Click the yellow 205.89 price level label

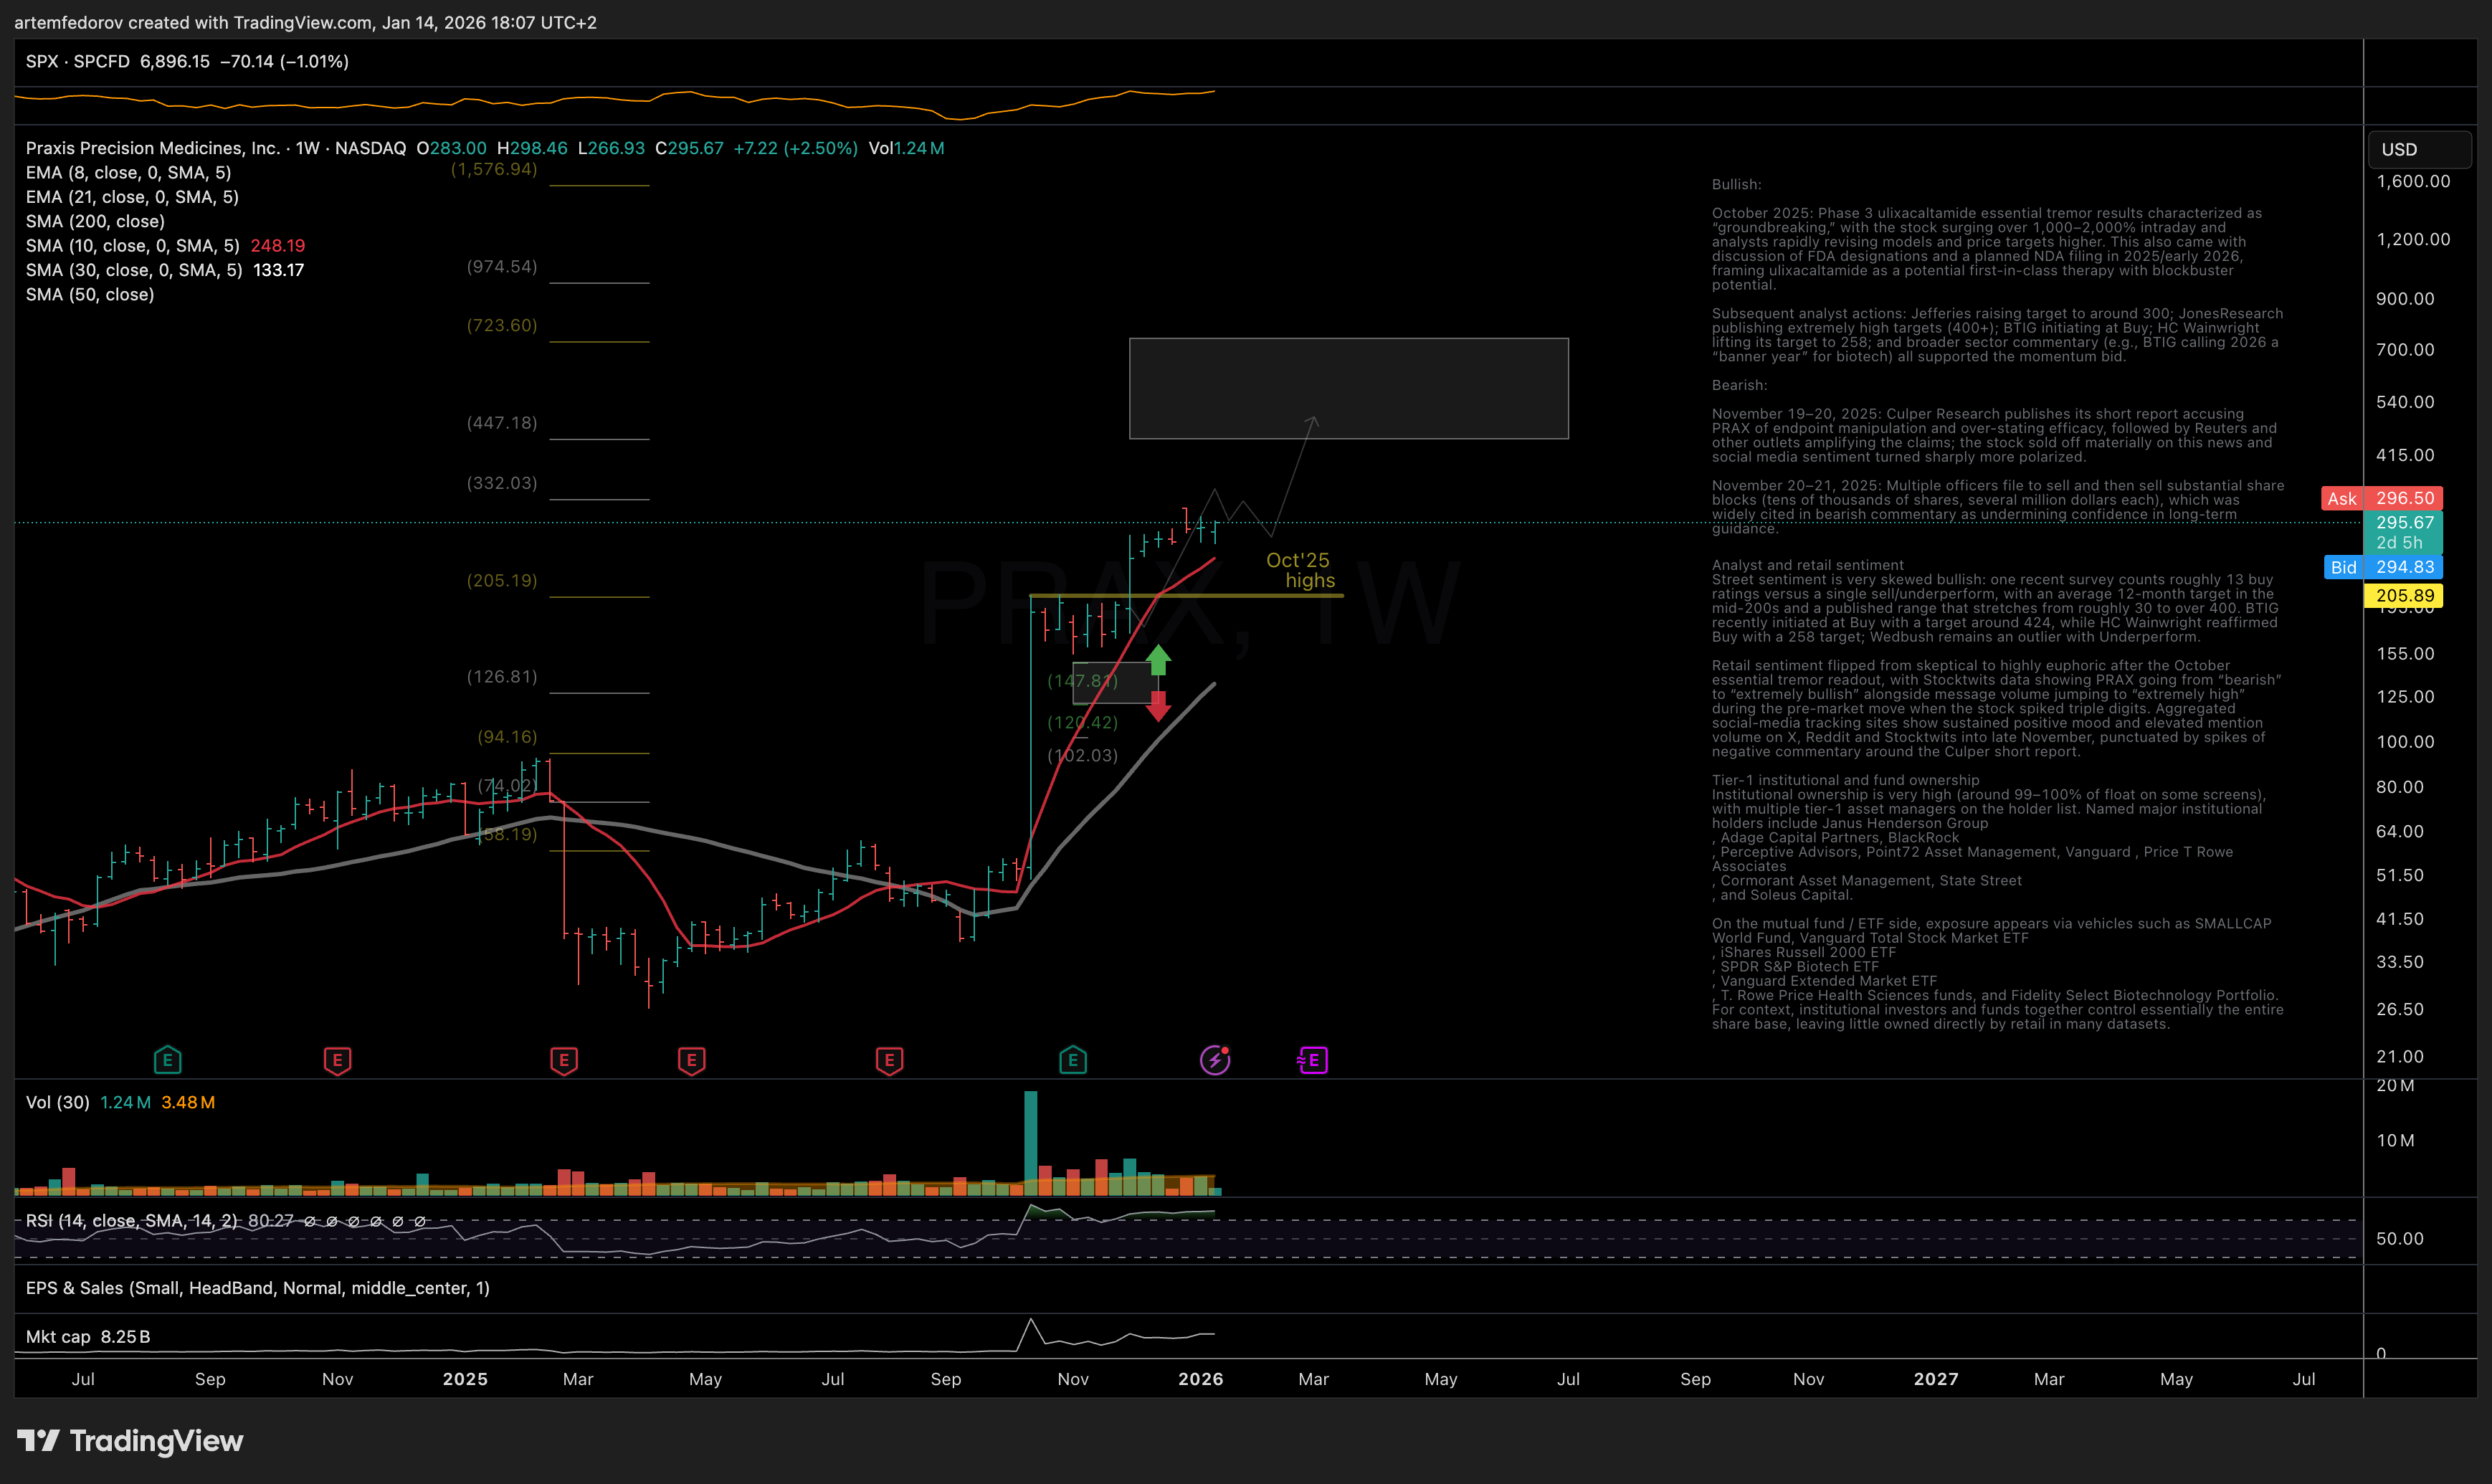(x=2403, y=596)
